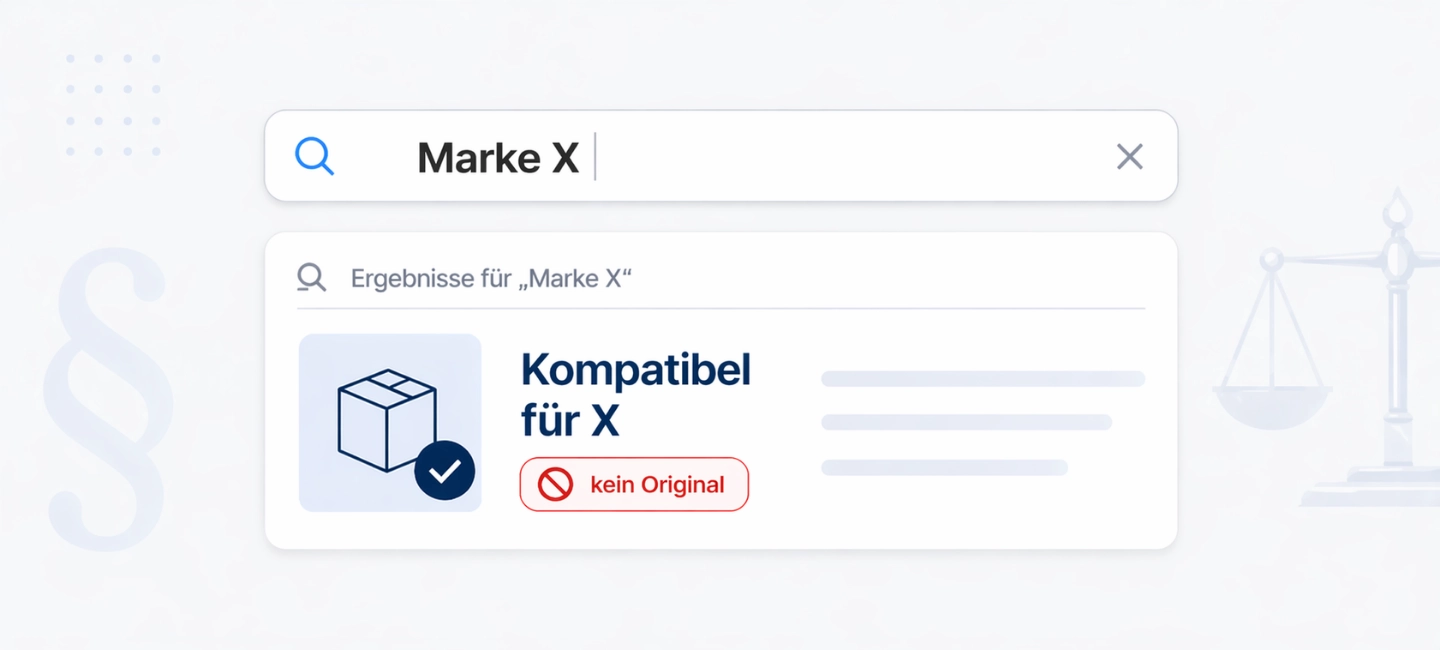Clear the search with the X icon

[x=1129, y=157]
